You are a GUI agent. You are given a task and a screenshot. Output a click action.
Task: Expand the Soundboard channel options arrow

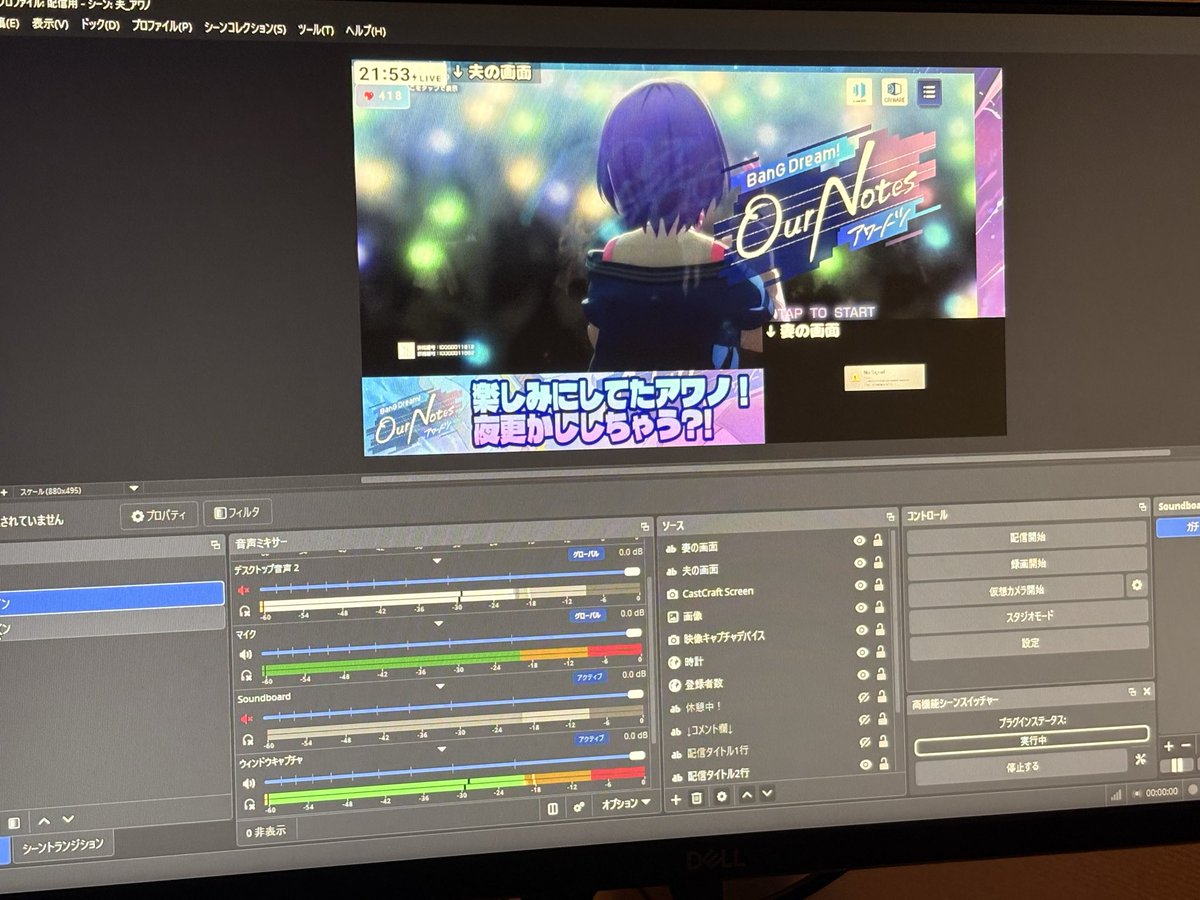click(x=439, y=686)
